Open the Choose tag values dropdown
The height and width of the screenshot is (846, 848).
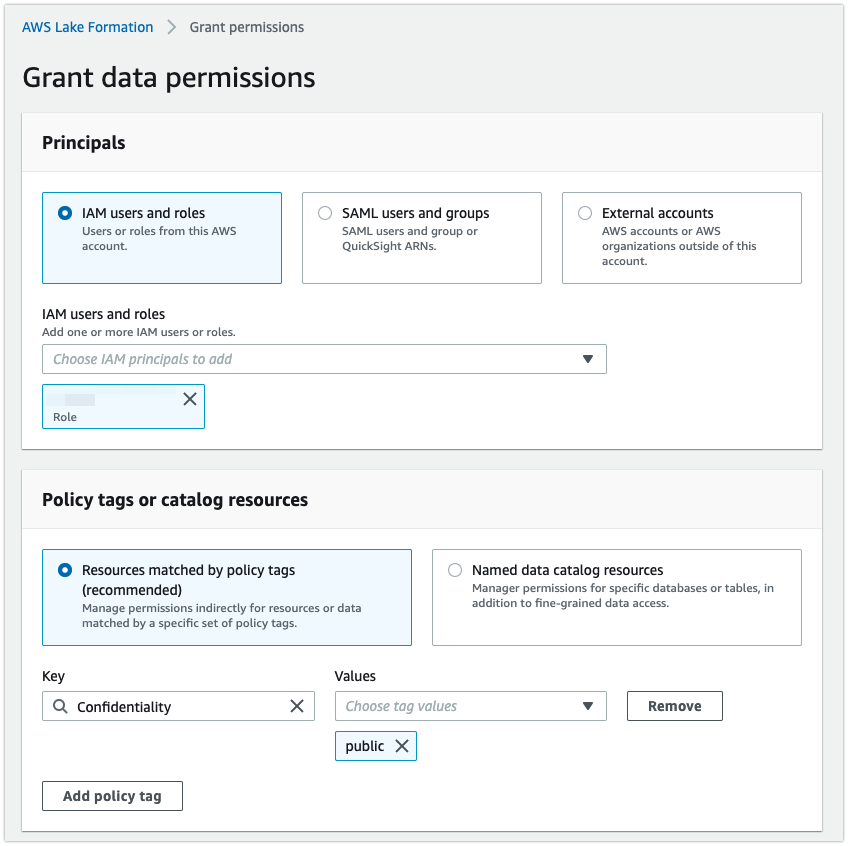[x=470, y=706]
